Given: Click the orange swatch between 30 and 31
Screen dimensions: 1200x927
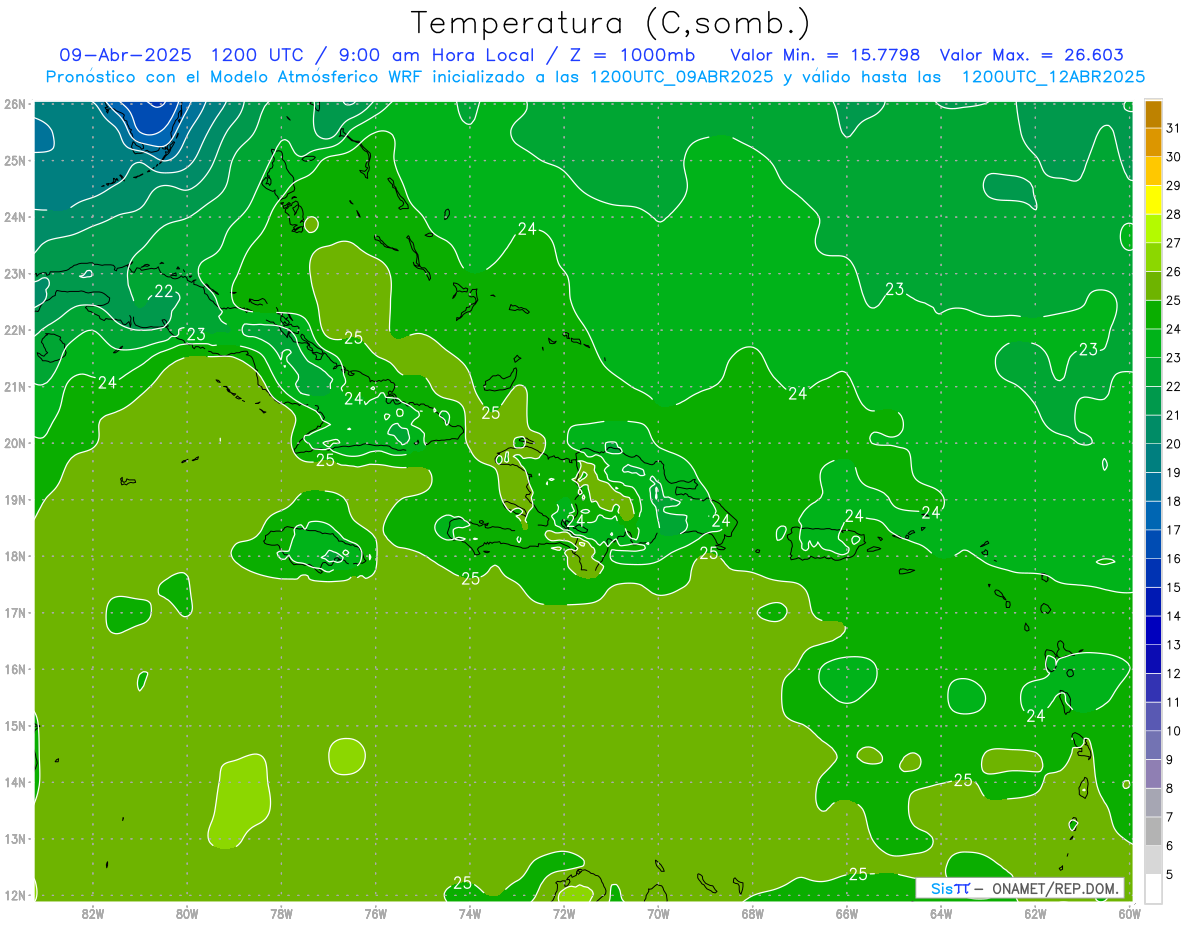Looking at the screenshot, I should [x=1153, y=142].
